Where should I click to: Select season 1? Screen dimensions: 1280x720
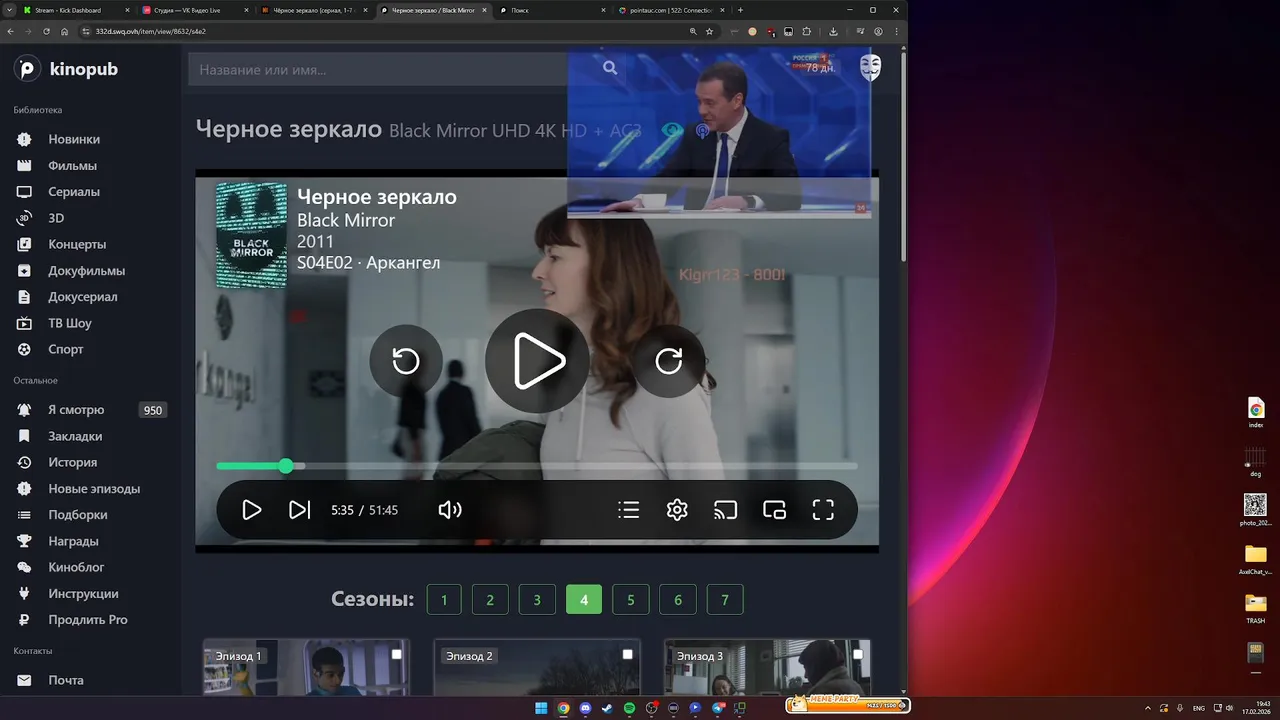pos(444,600)
